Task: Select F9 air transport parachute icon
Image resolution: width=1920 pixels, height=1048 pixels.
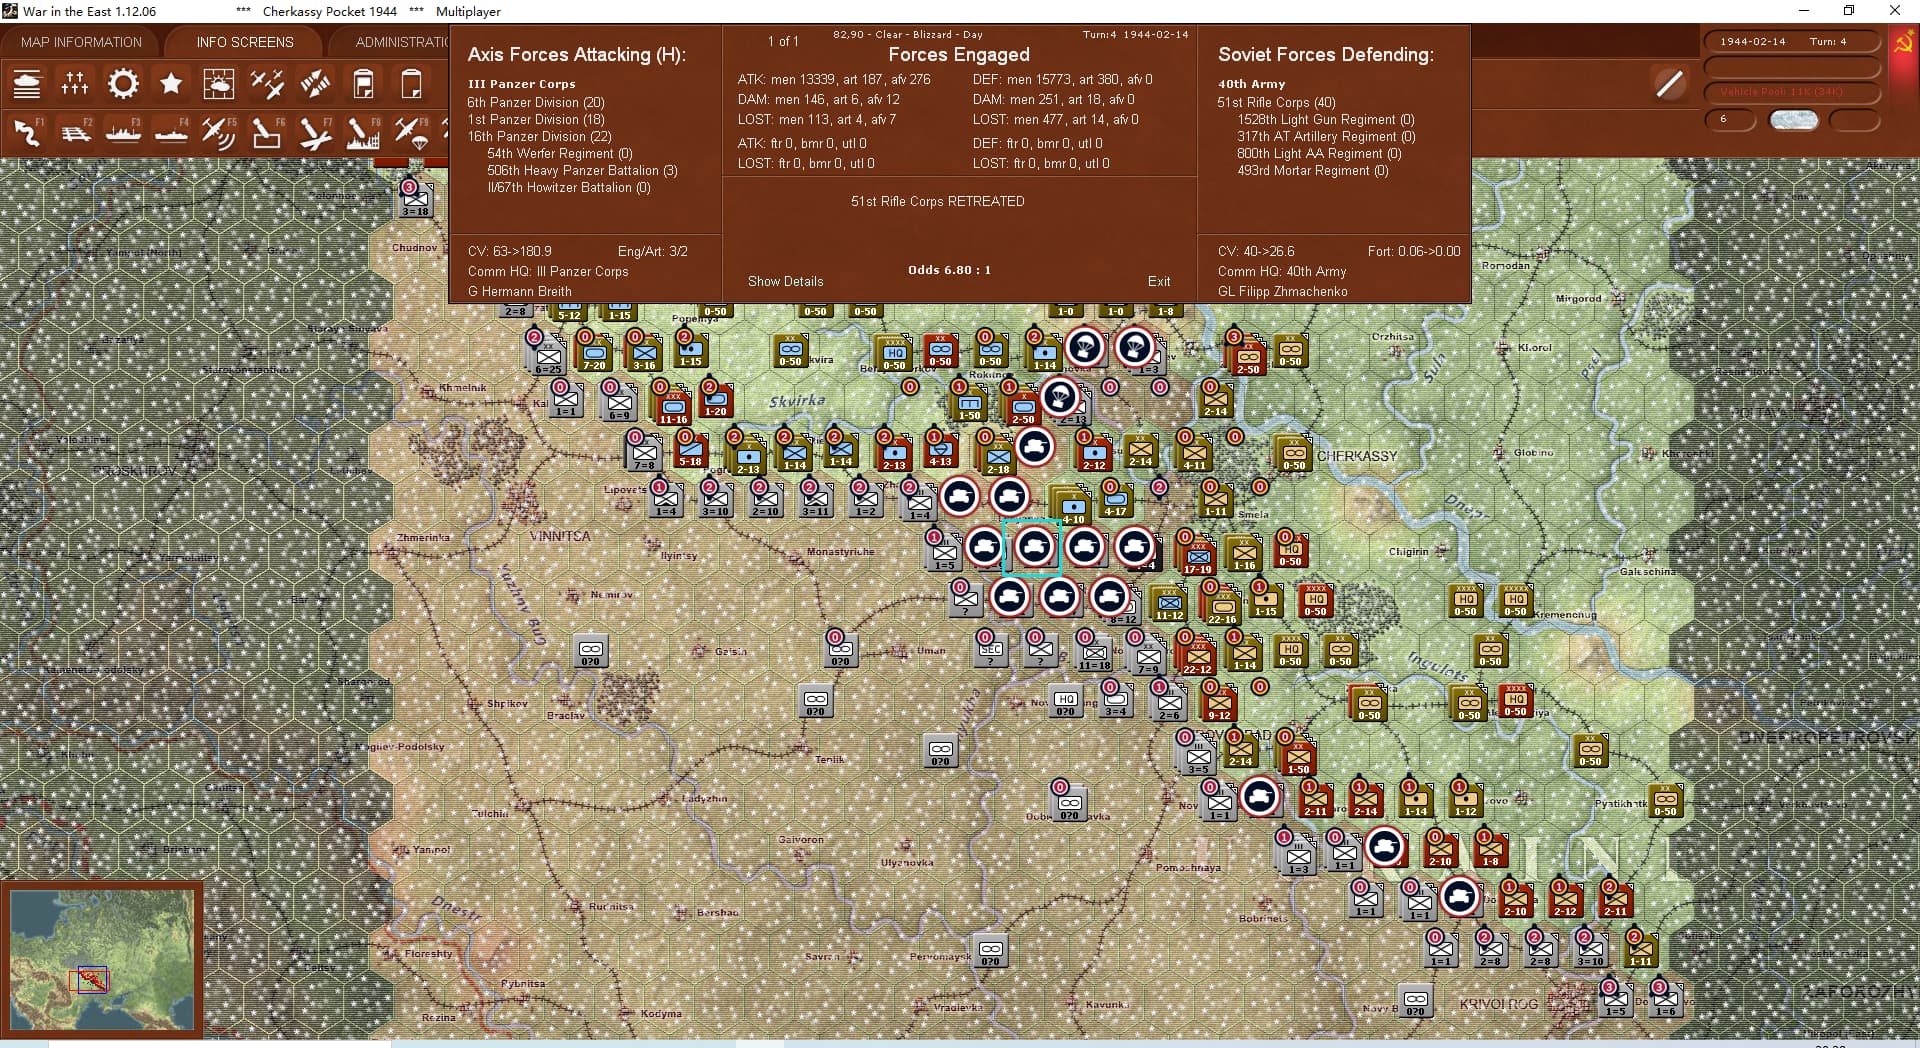Action: coord(411,132)
